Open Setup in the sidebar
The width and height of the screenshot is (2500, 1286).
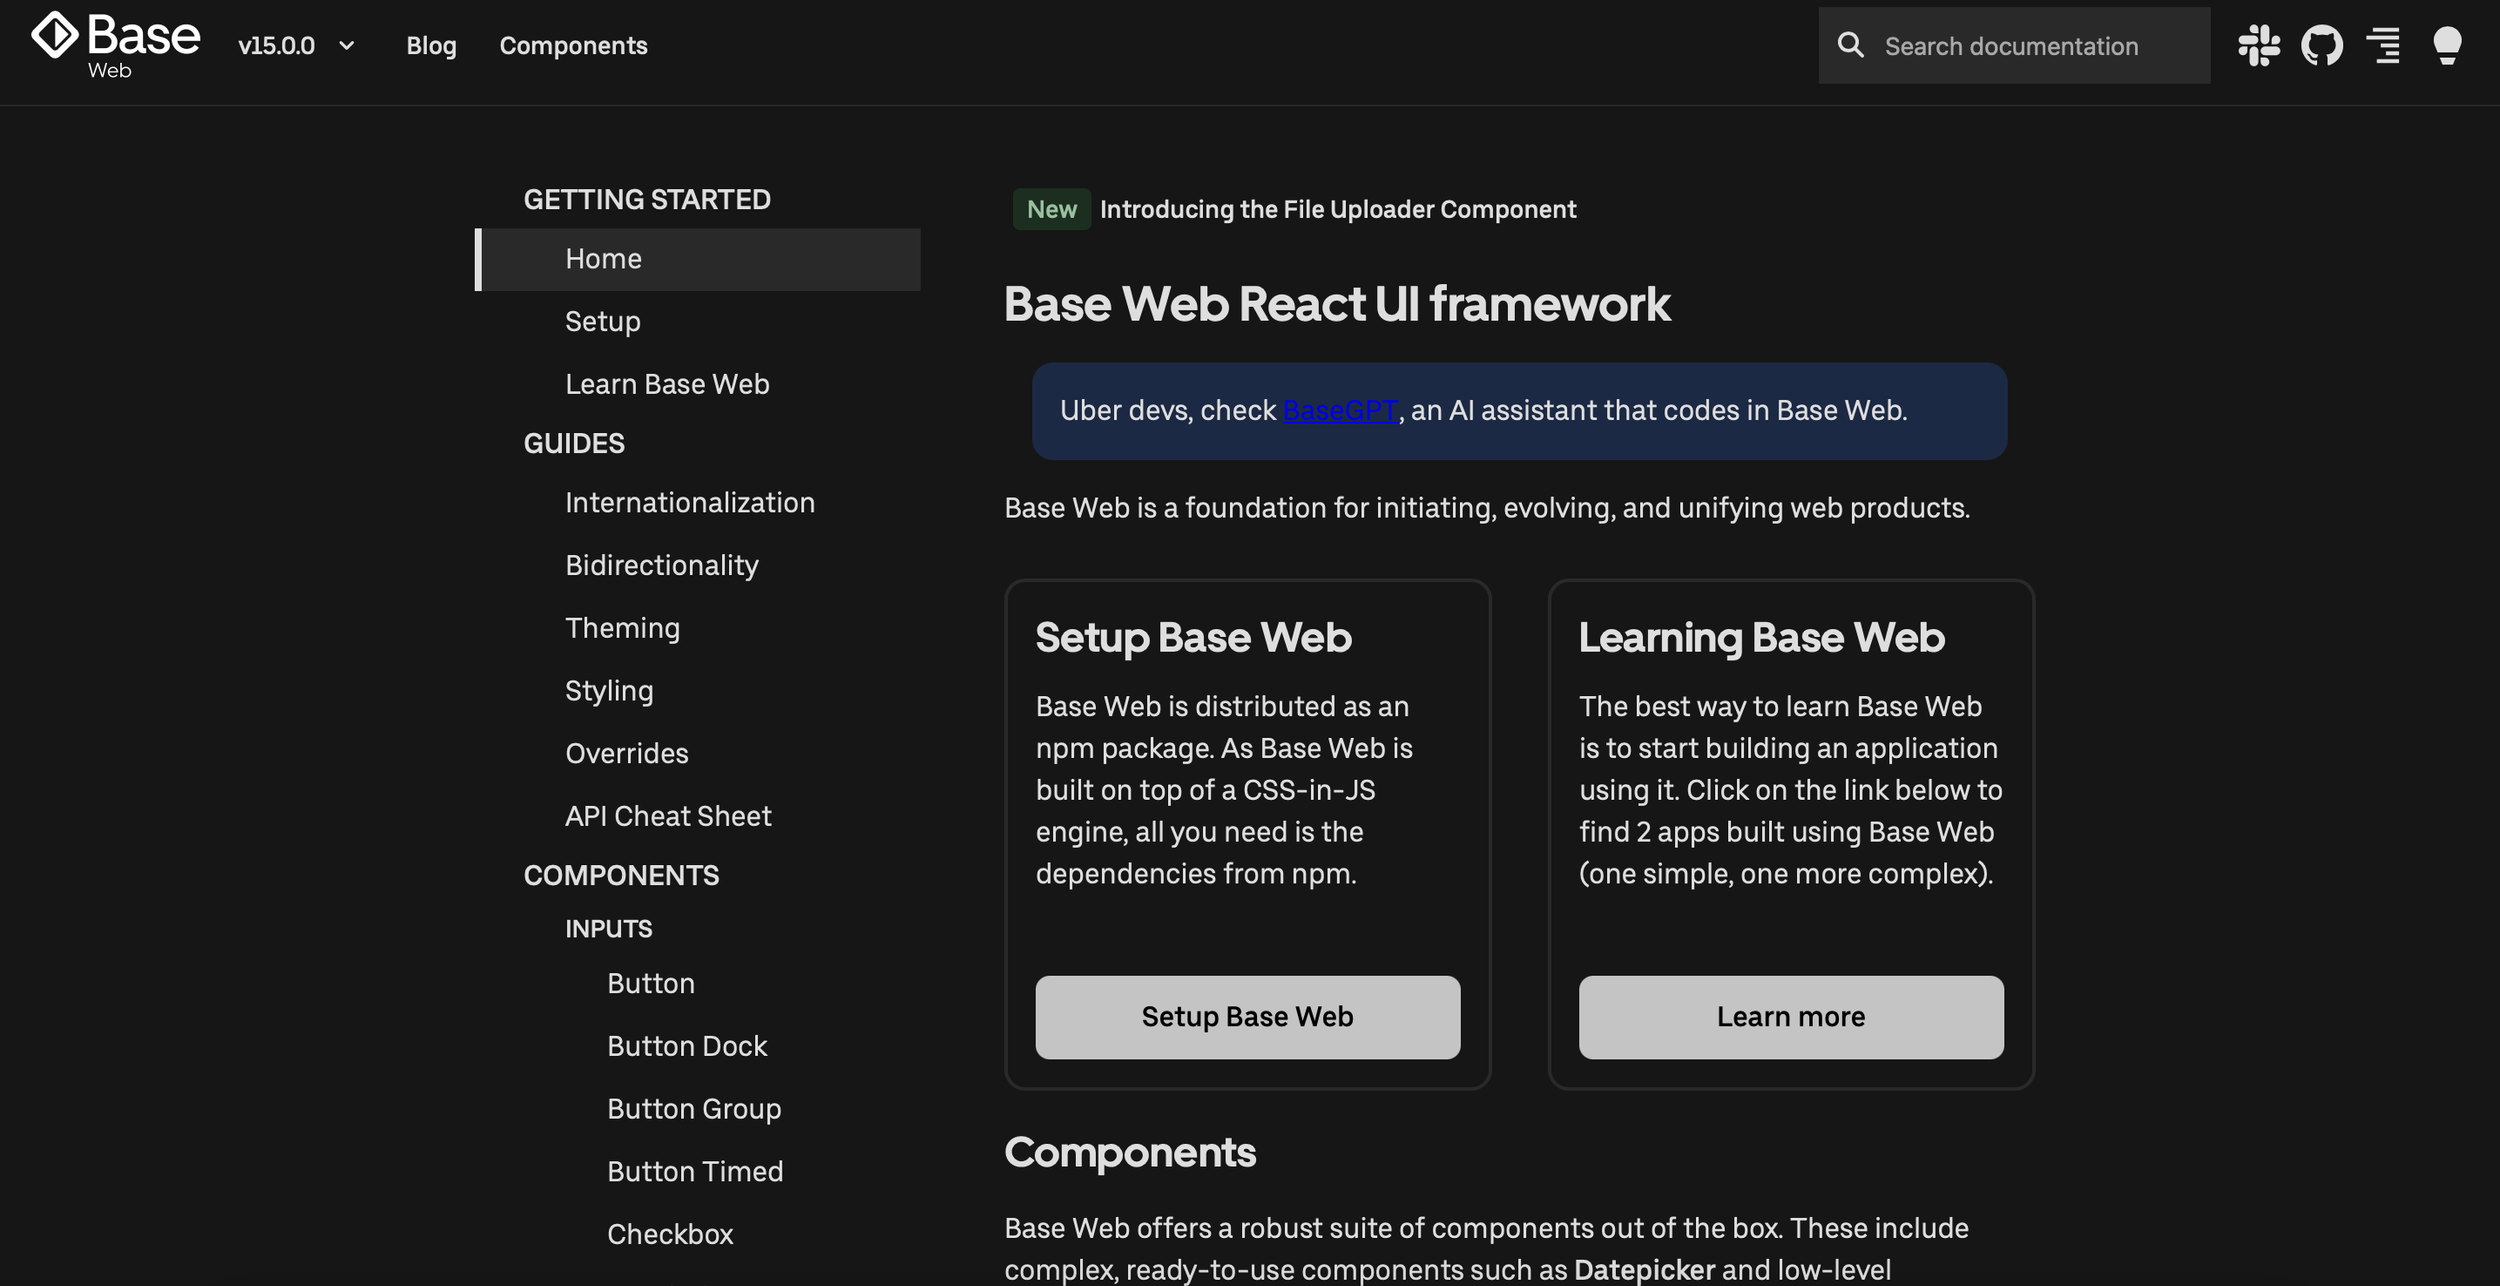point(603,322)
